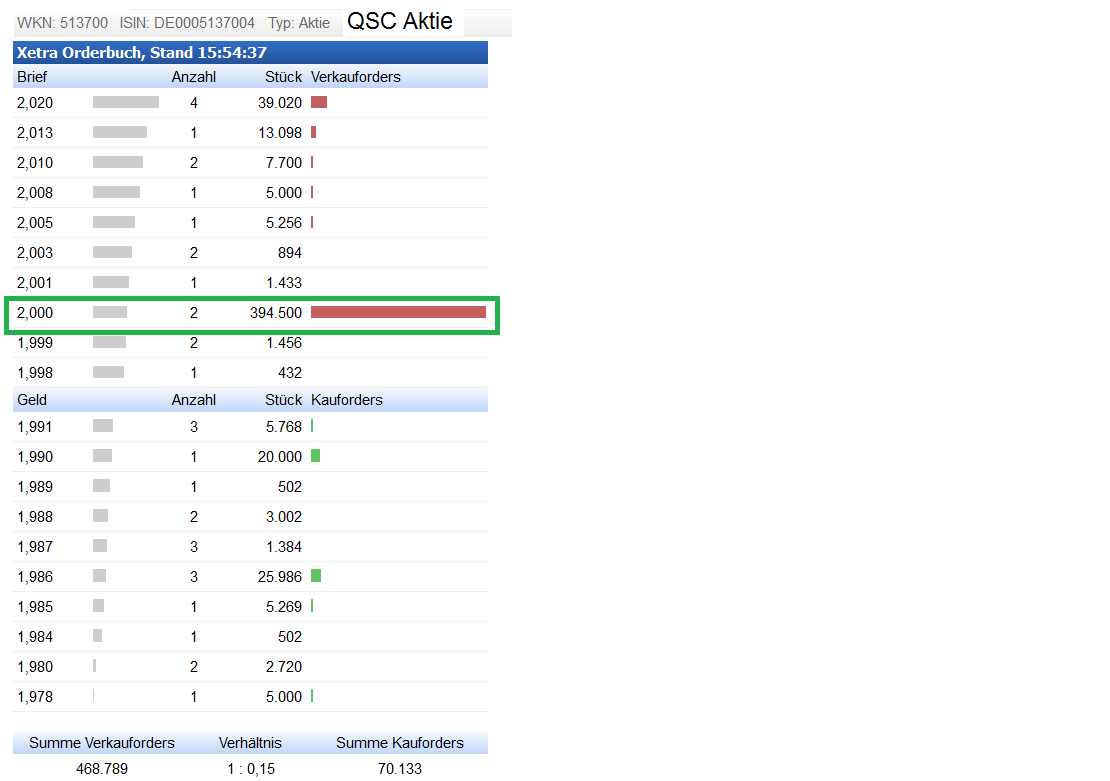Click the green buy bar for 20.000
Screen dimensions: 1110x781
[x=316, y=455]
